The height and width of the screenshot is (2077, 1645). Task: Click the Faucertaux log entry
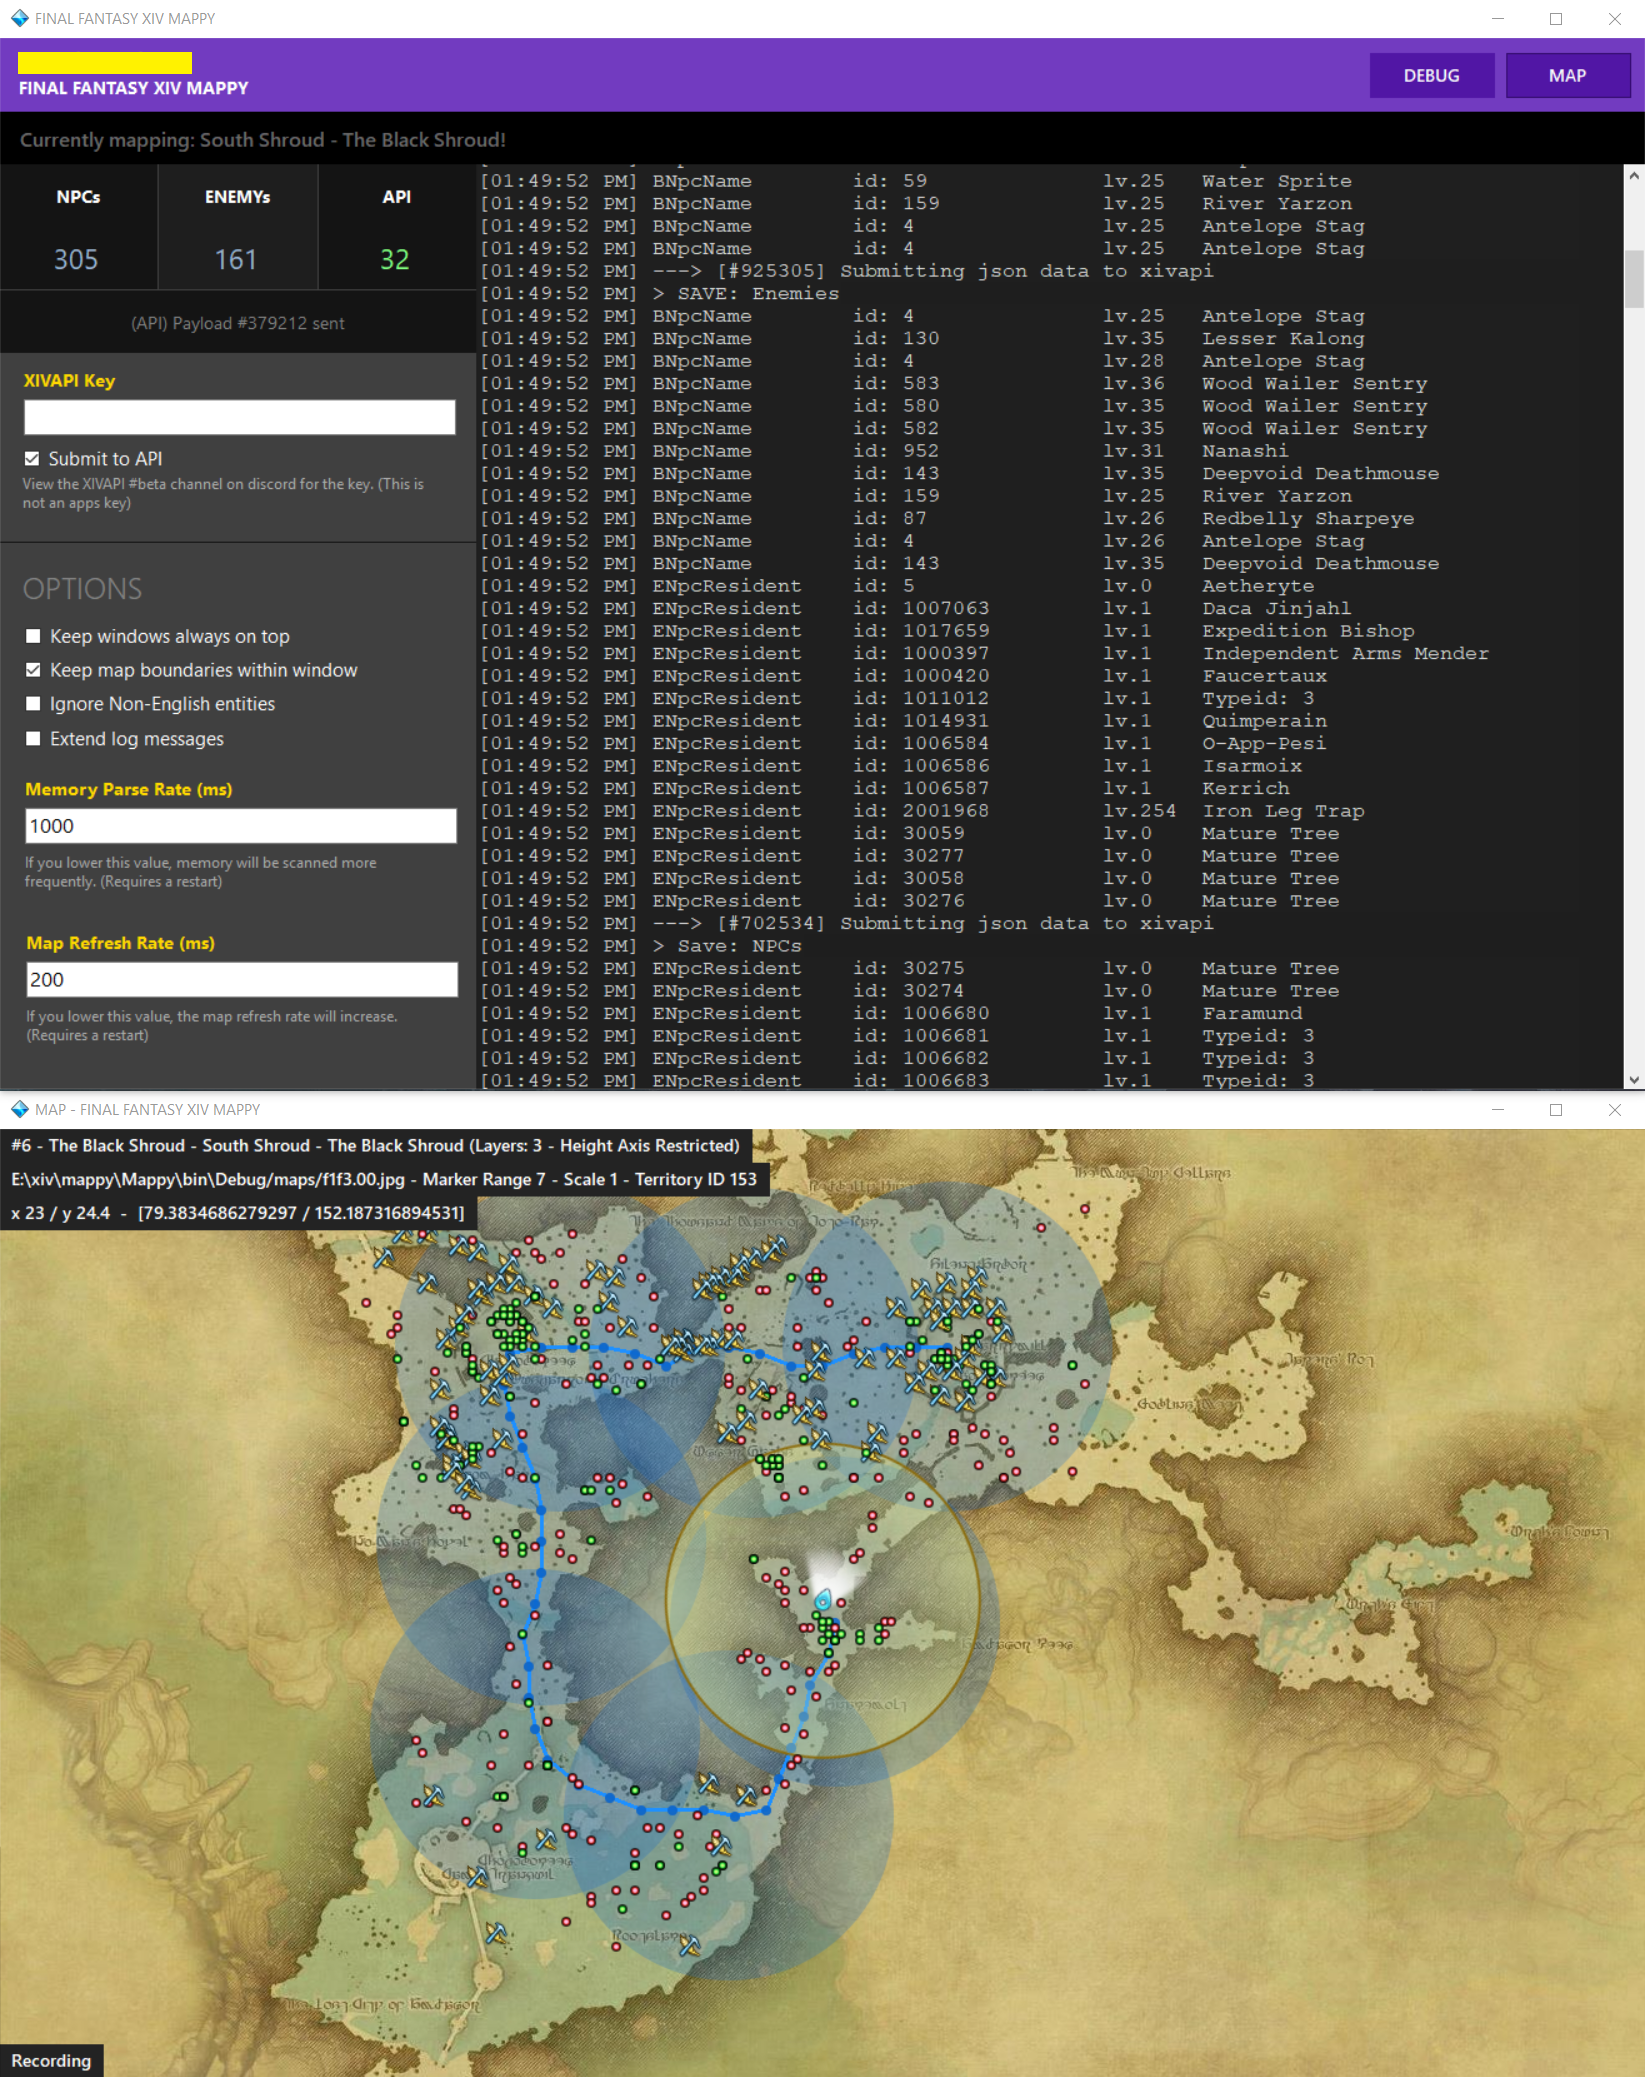(x=904, y=676)
